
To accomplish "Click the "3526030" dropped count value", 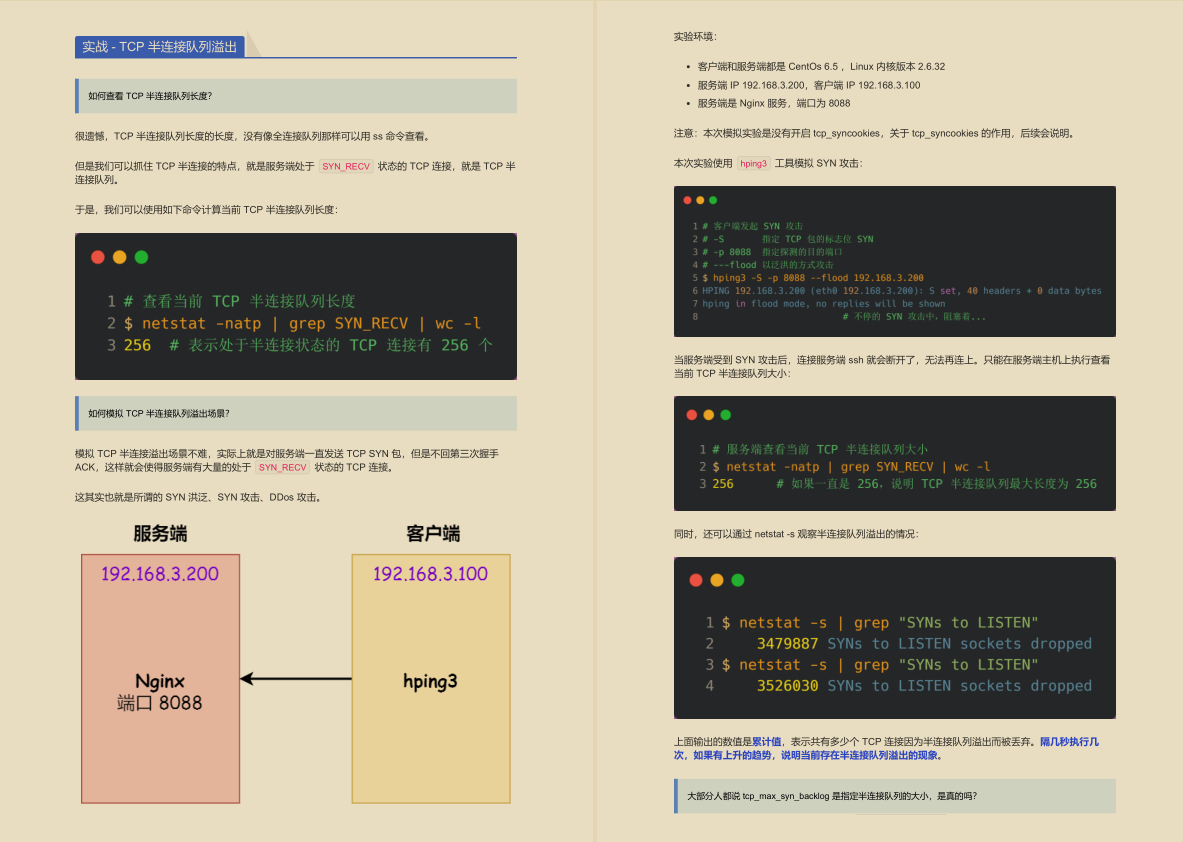I will [788, 686].
